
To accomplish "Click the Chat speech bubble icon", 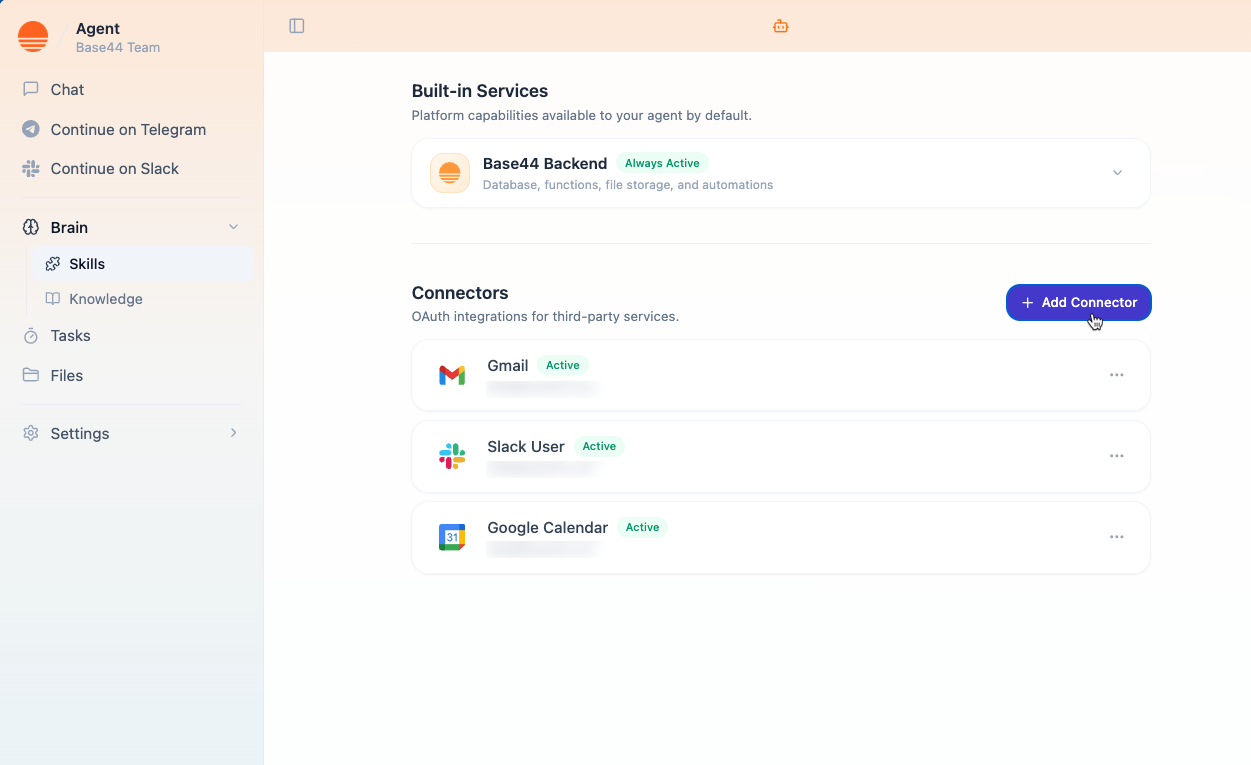I will click(x=31, y=89).
